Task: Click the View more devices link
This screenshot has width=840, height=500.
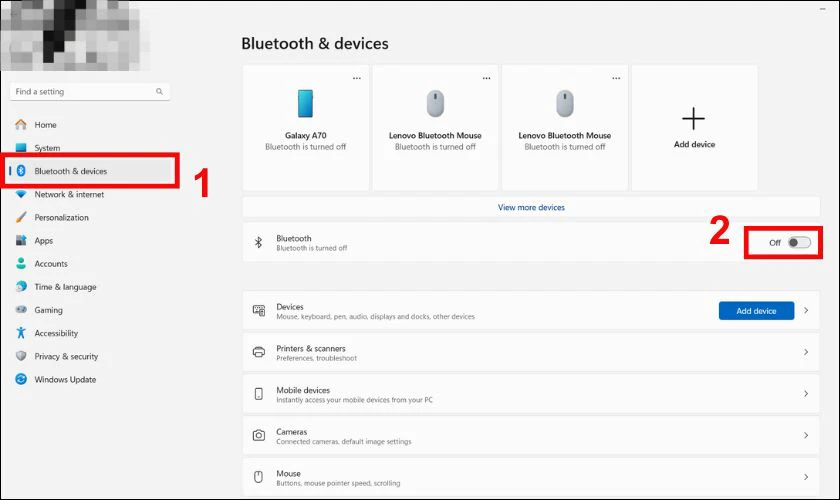Action: tap(531, 207)
